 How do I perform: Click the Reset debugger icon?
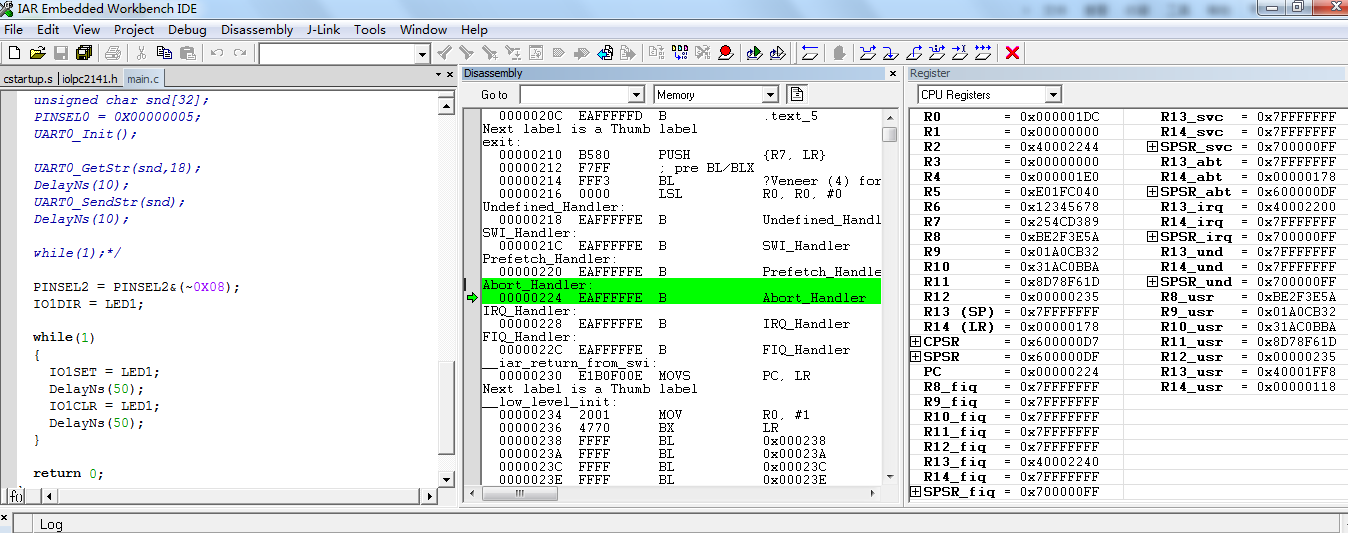tap(810, 53)
